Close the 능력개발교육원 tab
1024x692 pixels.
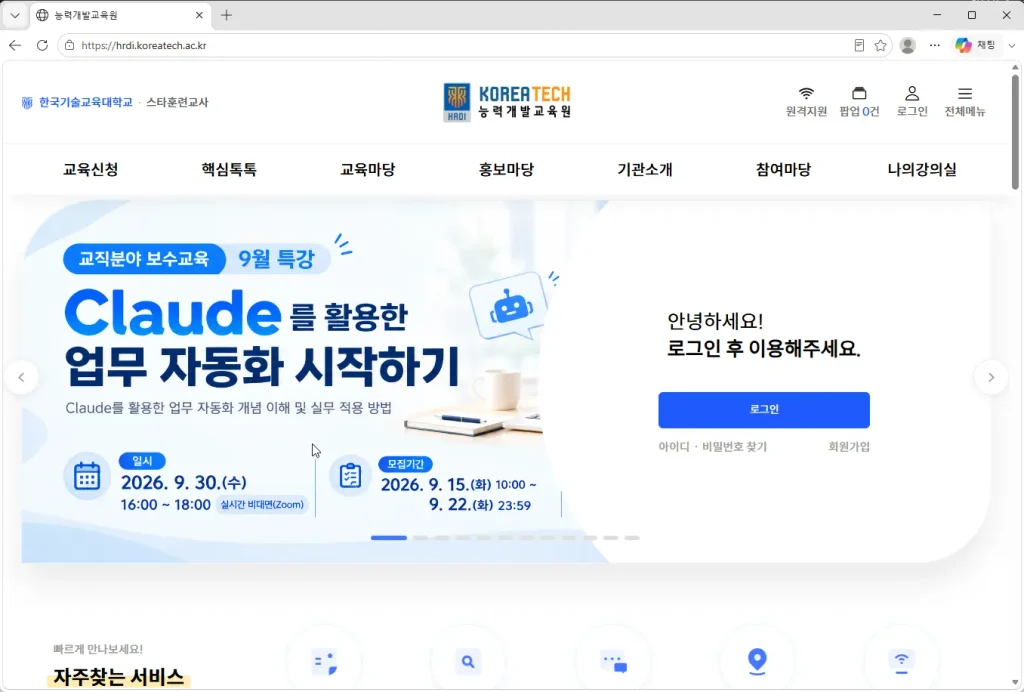(199, 15)
